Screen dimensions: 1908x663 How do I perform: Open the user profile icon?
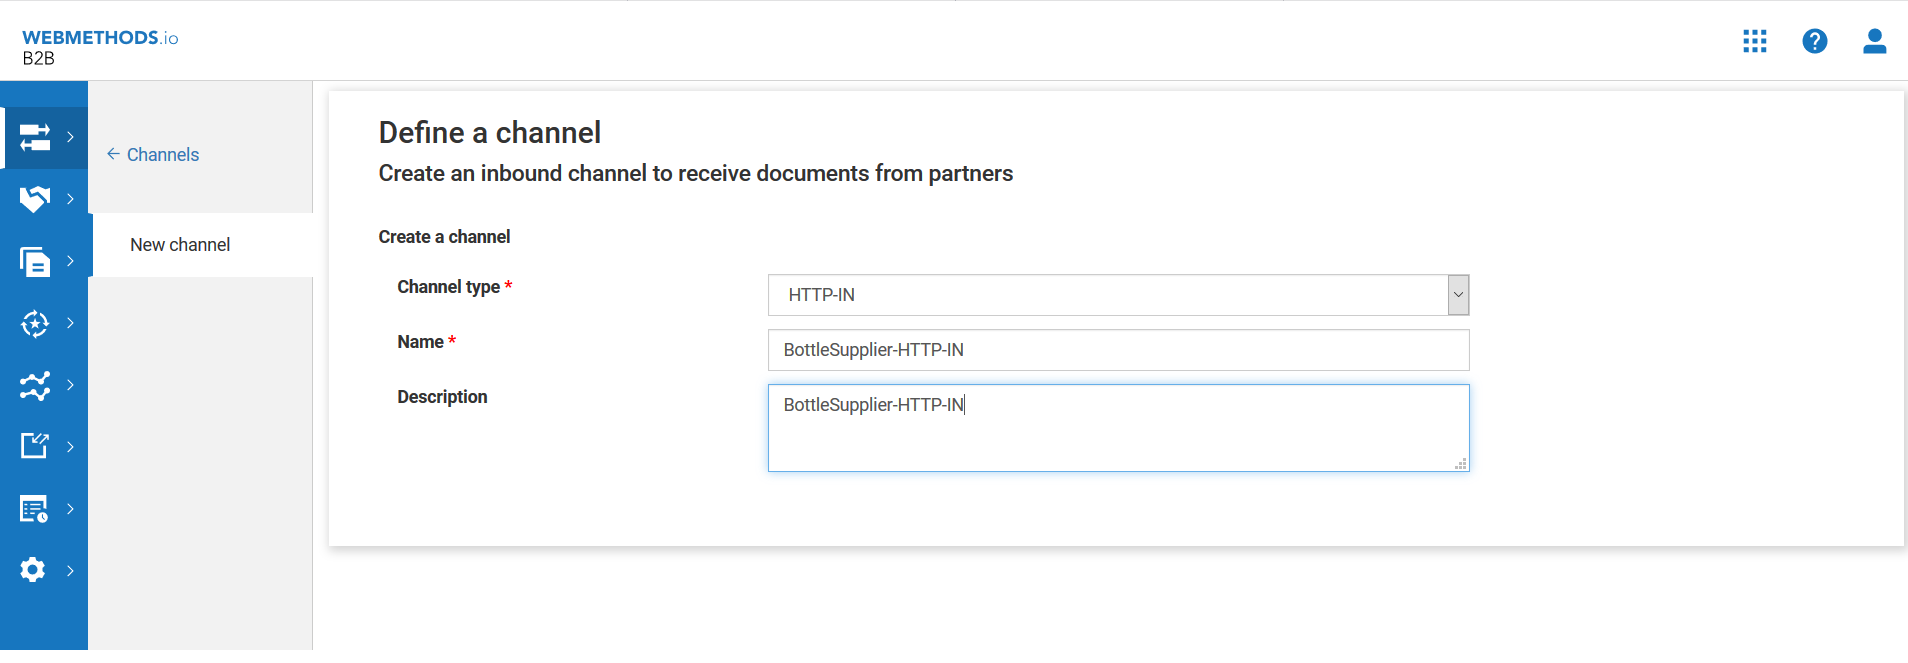tap(1874, 41)
